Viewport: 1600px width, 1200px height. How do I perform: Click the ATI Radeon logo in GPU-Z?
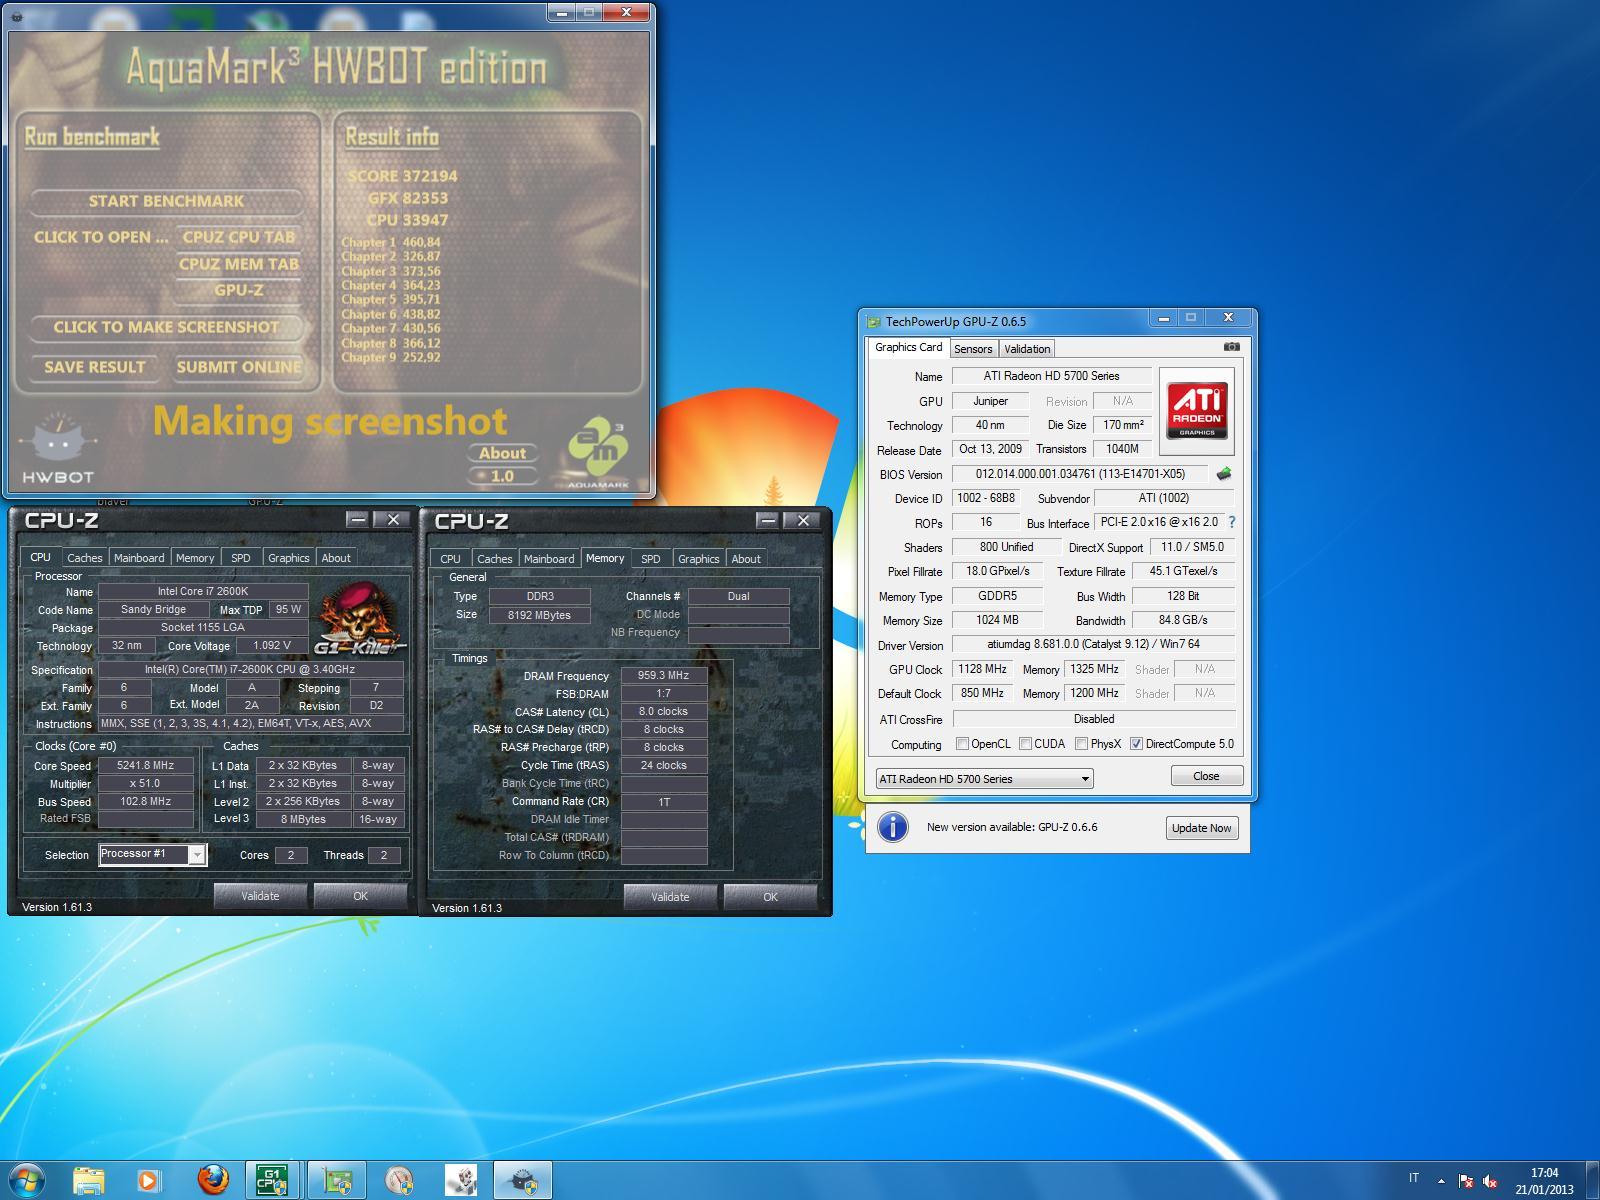pos(1196,411)
